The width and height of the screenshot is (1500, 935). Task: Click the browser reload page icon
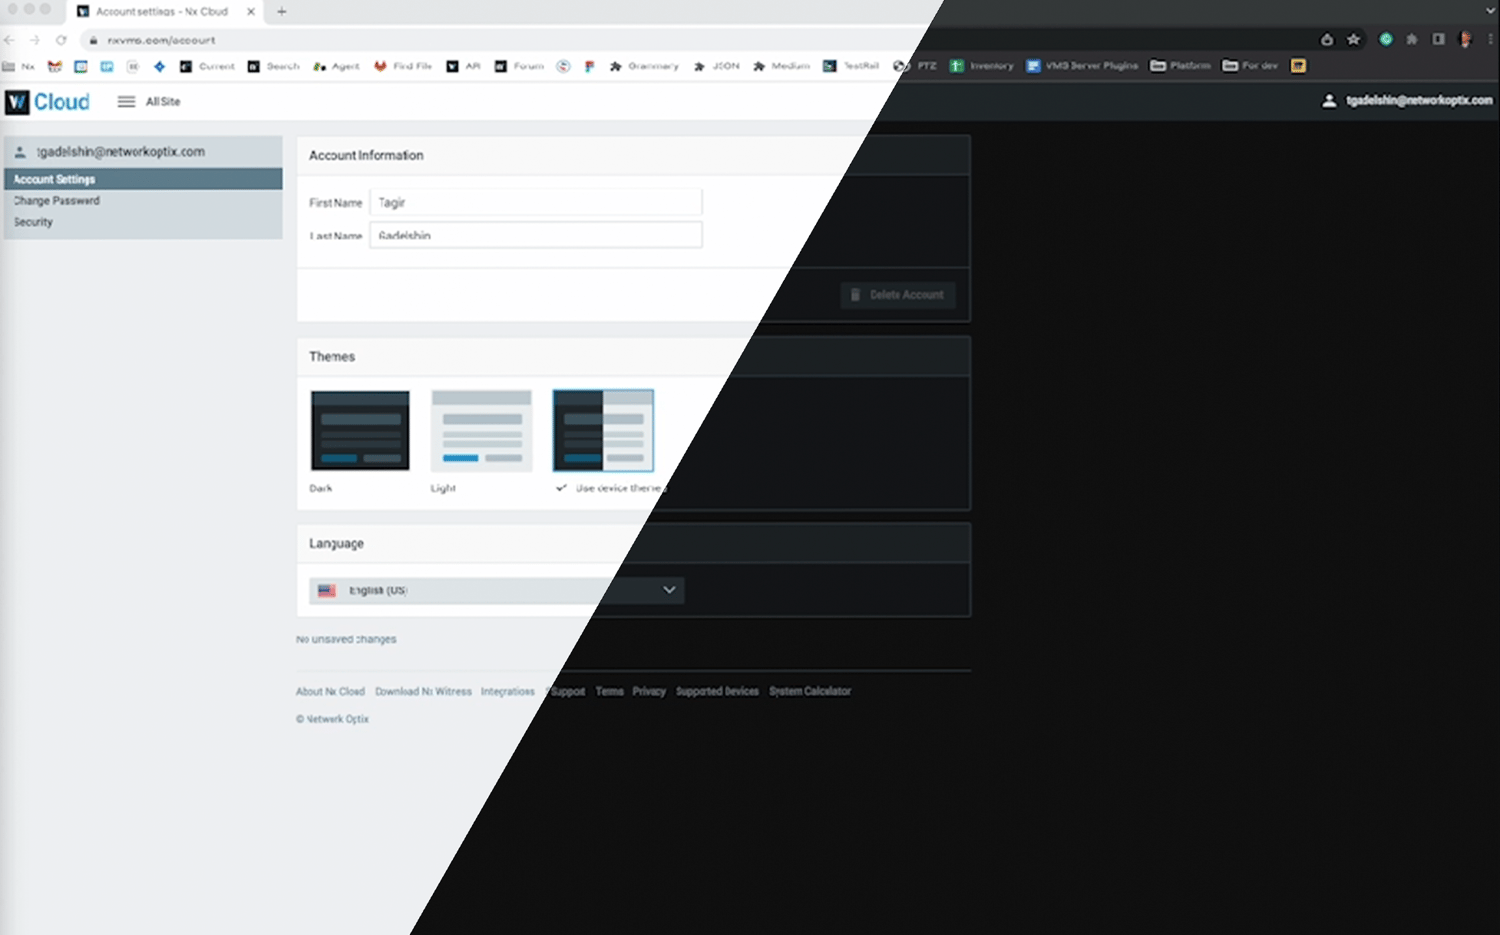[x=61, y=40]
